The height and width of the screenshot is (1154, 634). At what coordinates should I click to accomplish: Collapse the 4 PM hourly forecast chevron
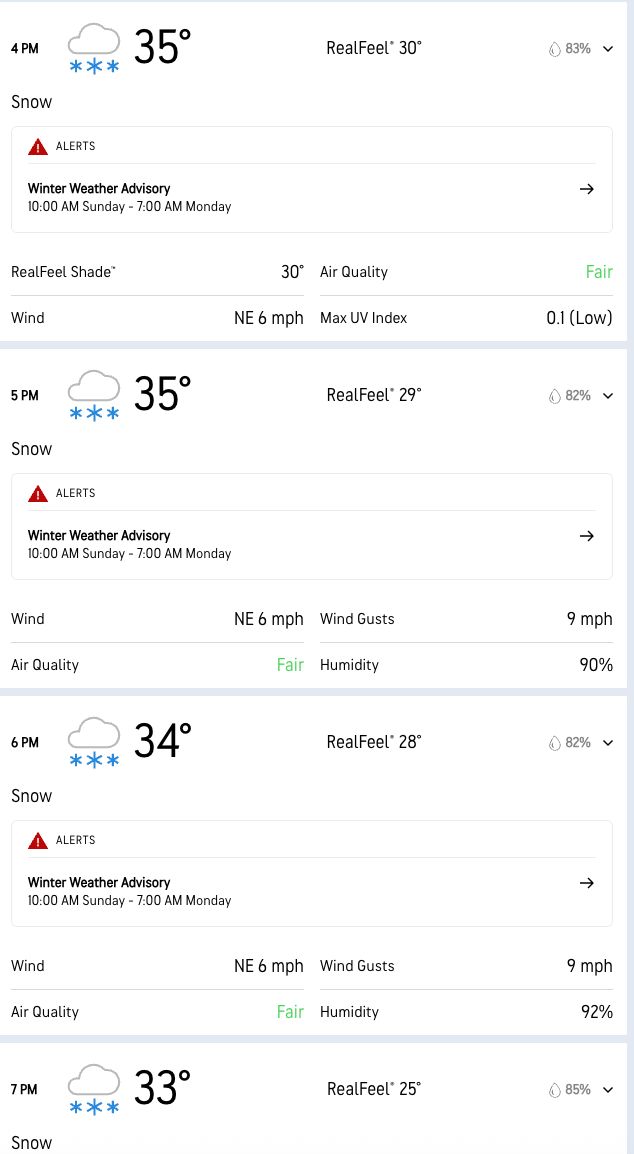pyautogui.click(x=607, y=48)
